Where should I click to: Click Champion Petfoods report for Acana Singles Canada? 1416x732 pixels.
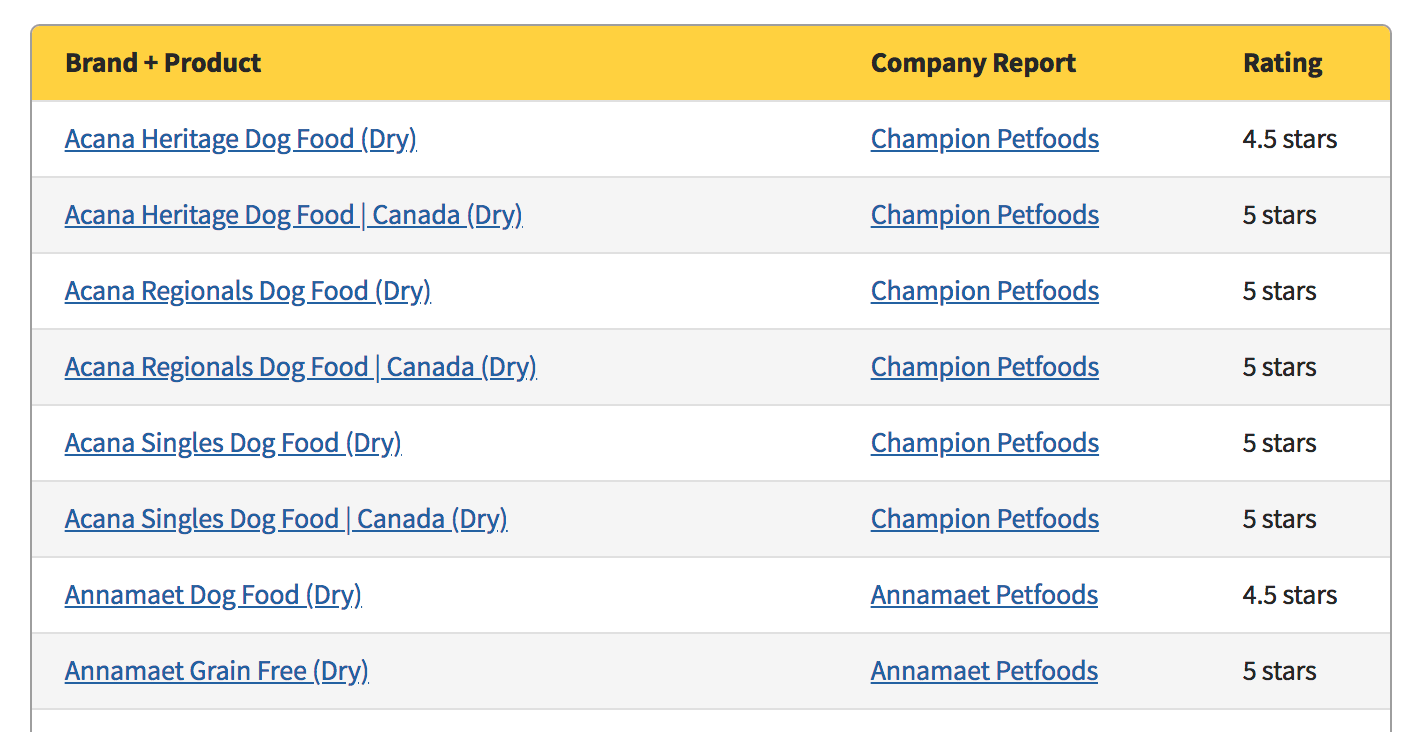[x=985, y=519]
